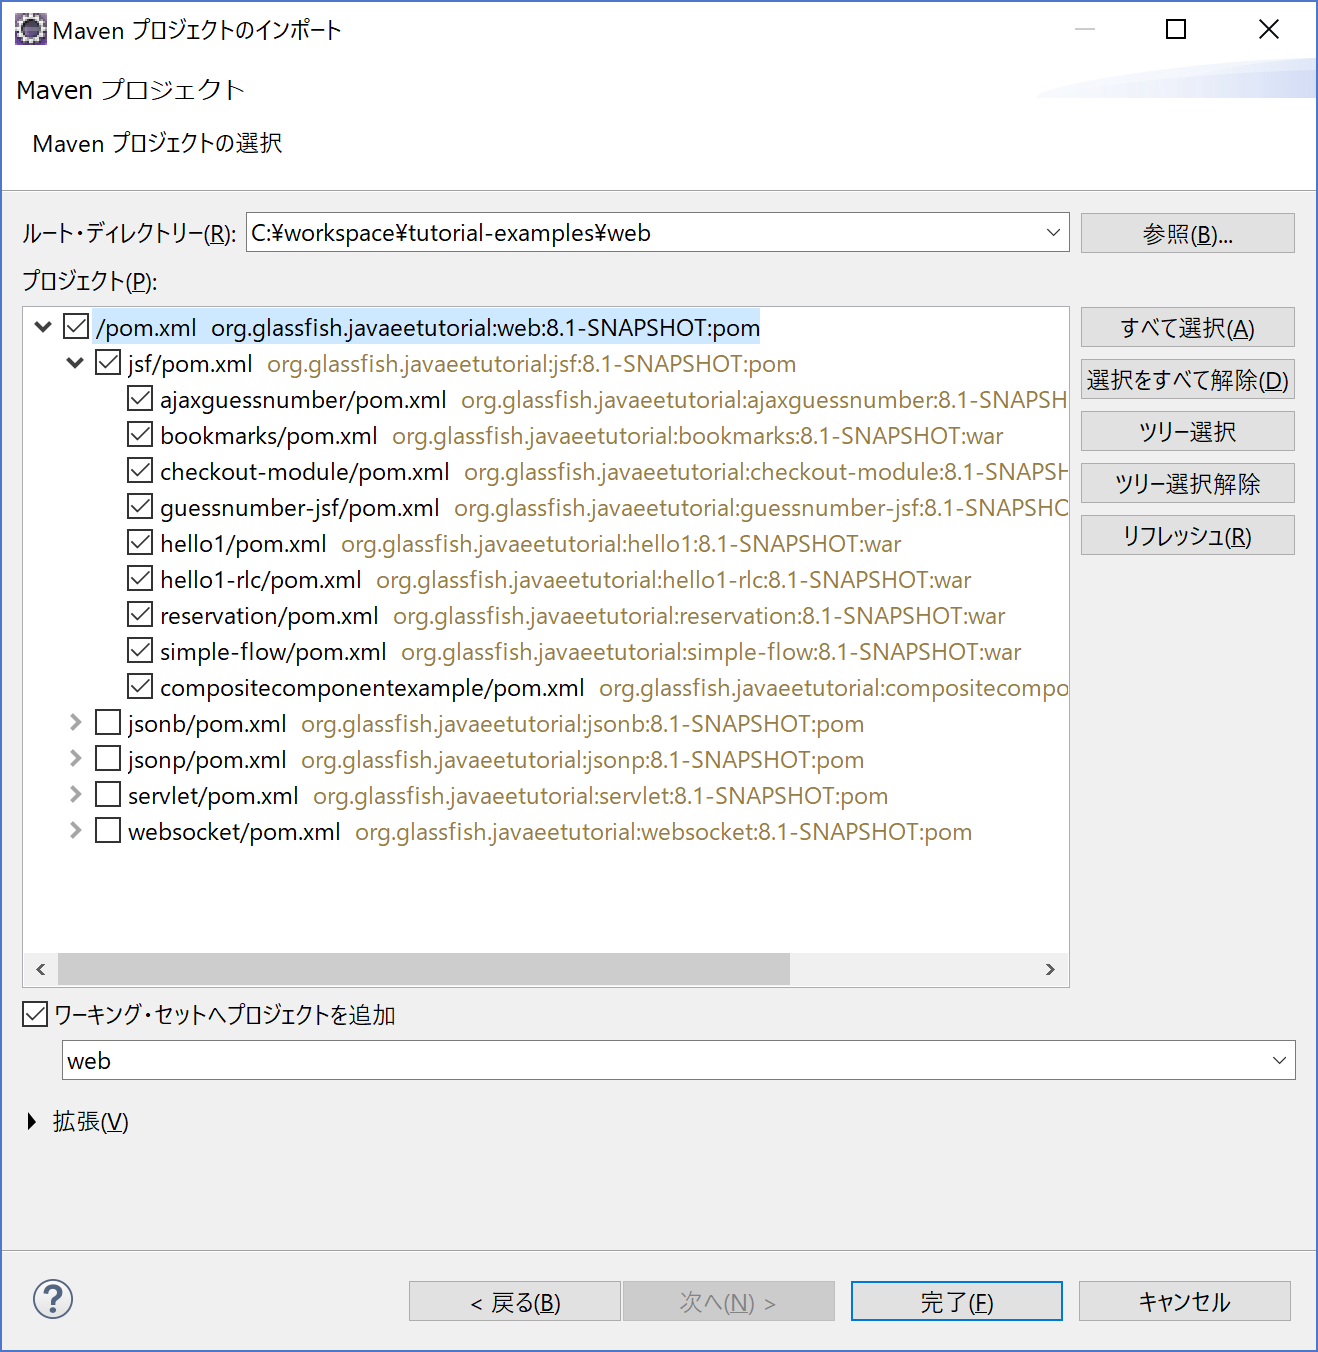Click the すべて選択(A) button

[1187, 327]
